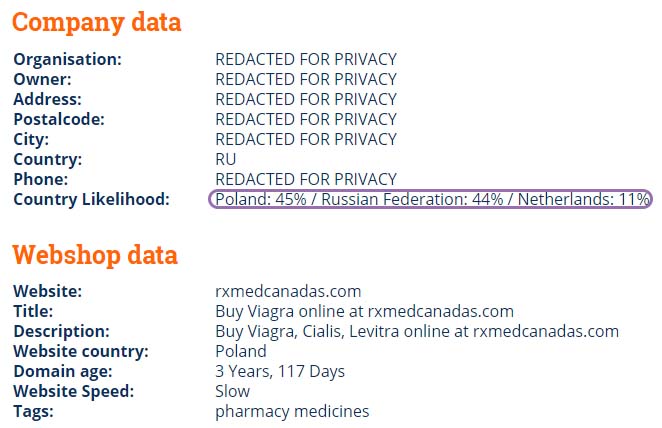Viewport: 662px width, 428px height.
Task: Click the Country Likelihood label
Action: coord(91,199)
